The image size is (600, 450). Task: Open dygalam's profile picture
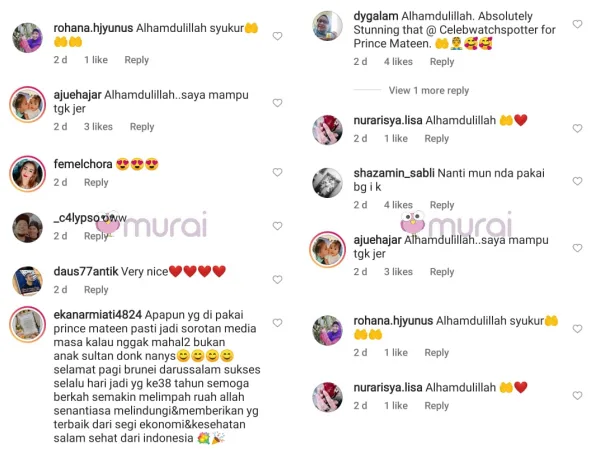point(328,26)
